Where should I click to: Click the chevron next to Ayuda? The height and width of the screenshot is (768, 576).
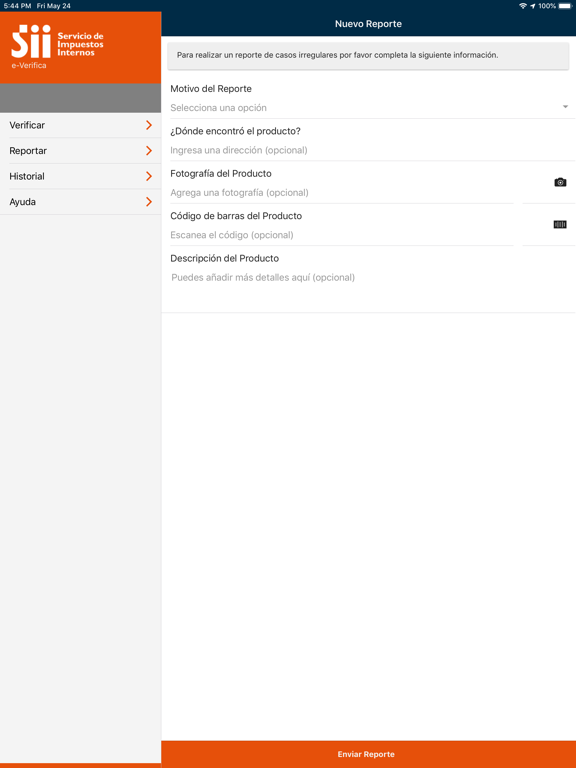149,202
